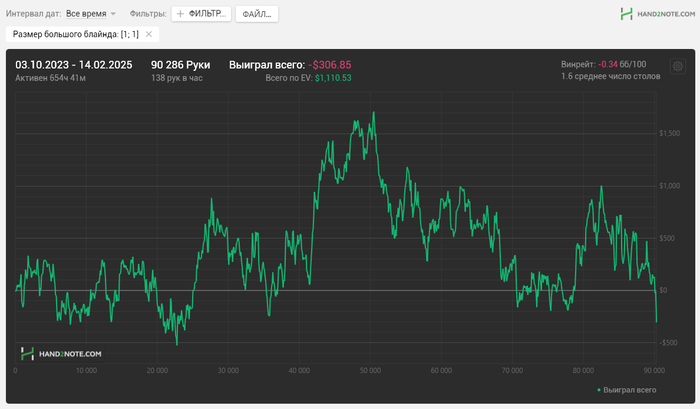
Task: Click the Выиграл всего -$306.85 total
Action: 290,65
